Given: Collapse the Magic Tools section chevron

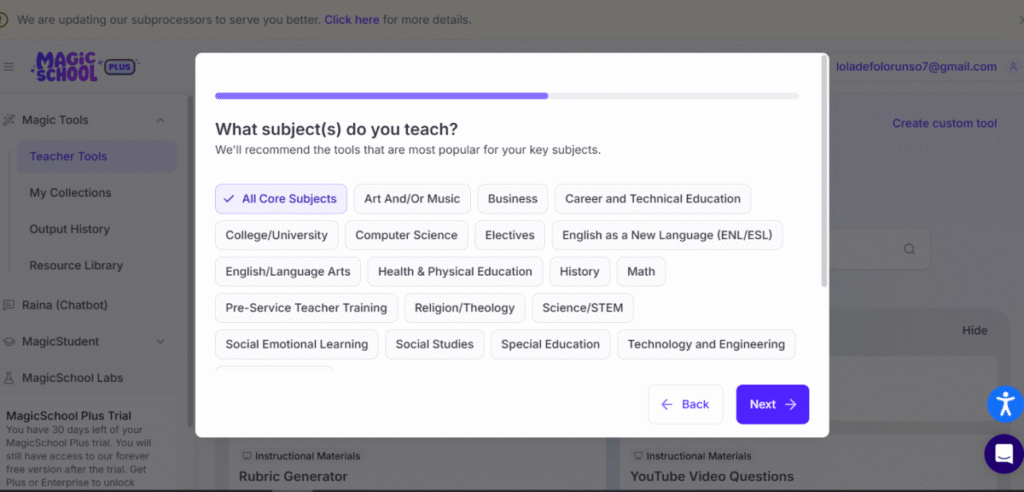Looking at the screenshot, I should coord(161,120).
